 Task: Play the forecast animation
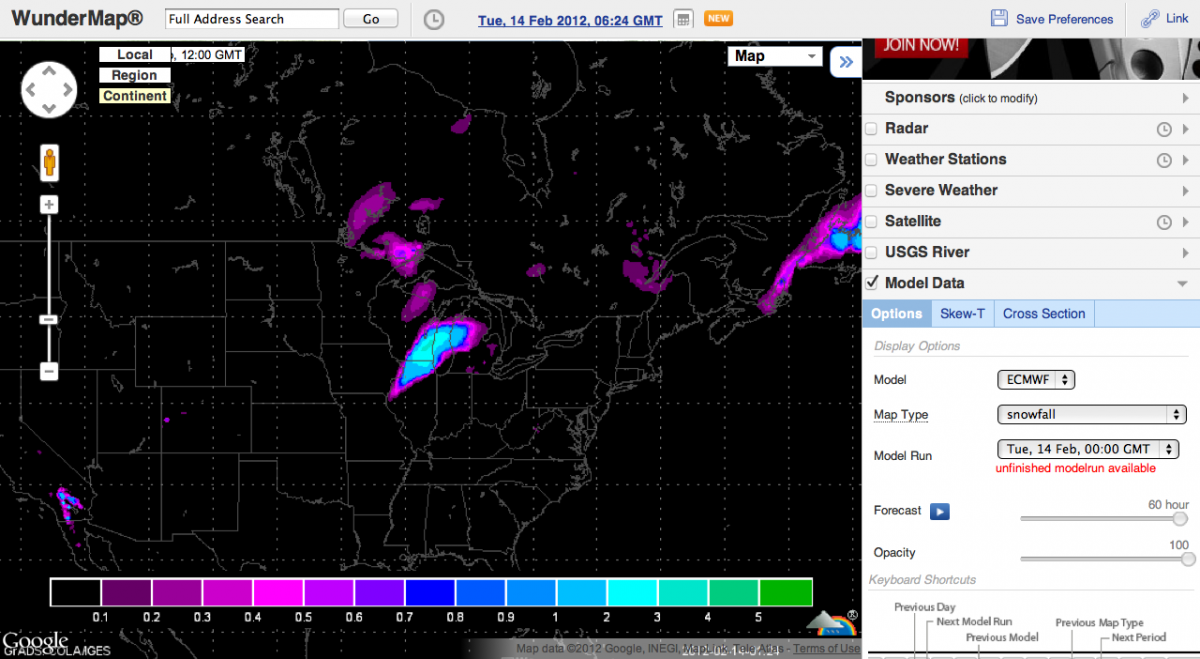(x=939, y=511)
